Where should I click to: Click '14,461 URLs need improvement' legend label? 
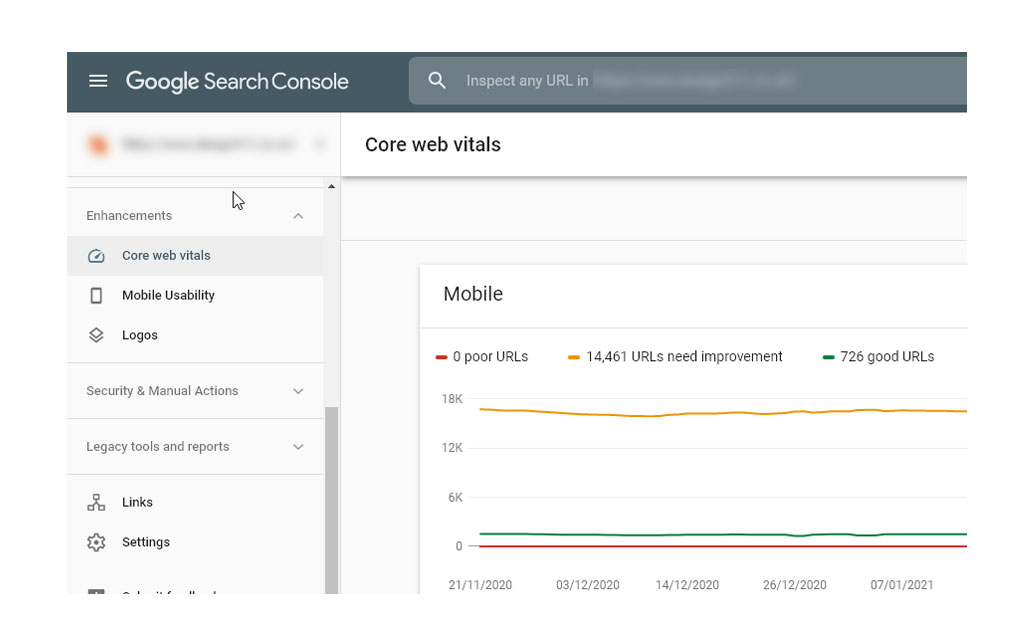684,357
